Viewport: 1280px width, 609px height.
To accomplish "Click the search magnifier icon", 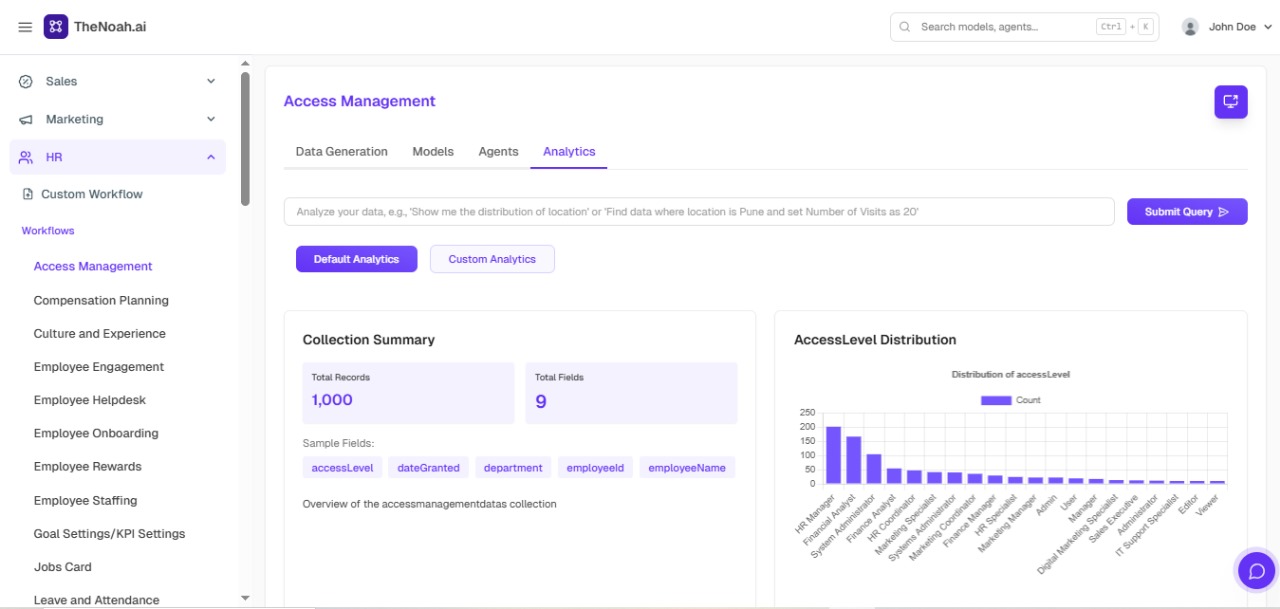I will tap(904, 26).
